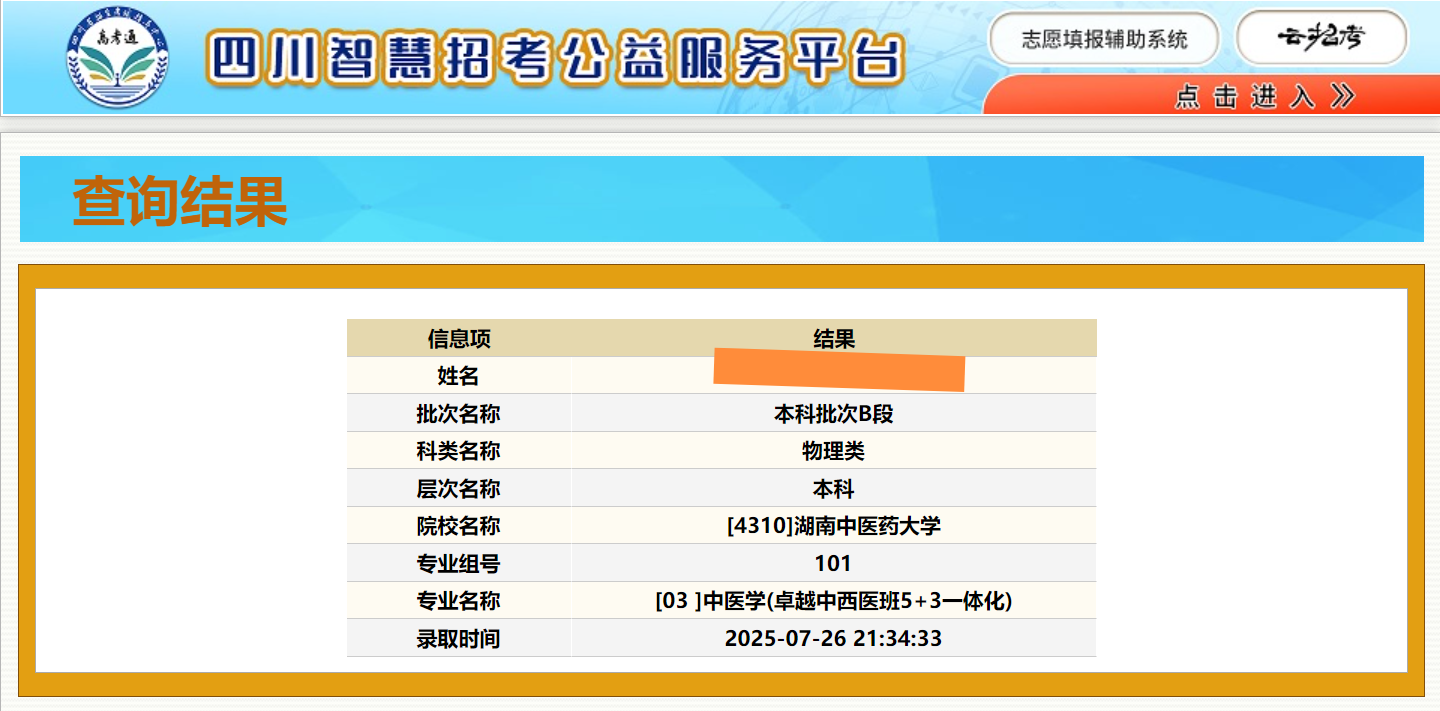Click the 查询结果 page heading

pos(180,201)
